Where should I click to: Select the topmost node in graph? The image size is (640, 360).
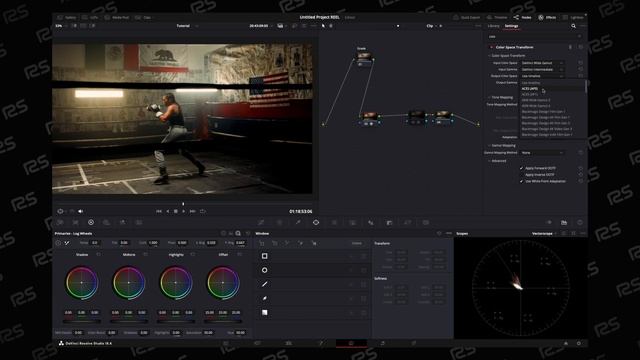tap(364, 57)
